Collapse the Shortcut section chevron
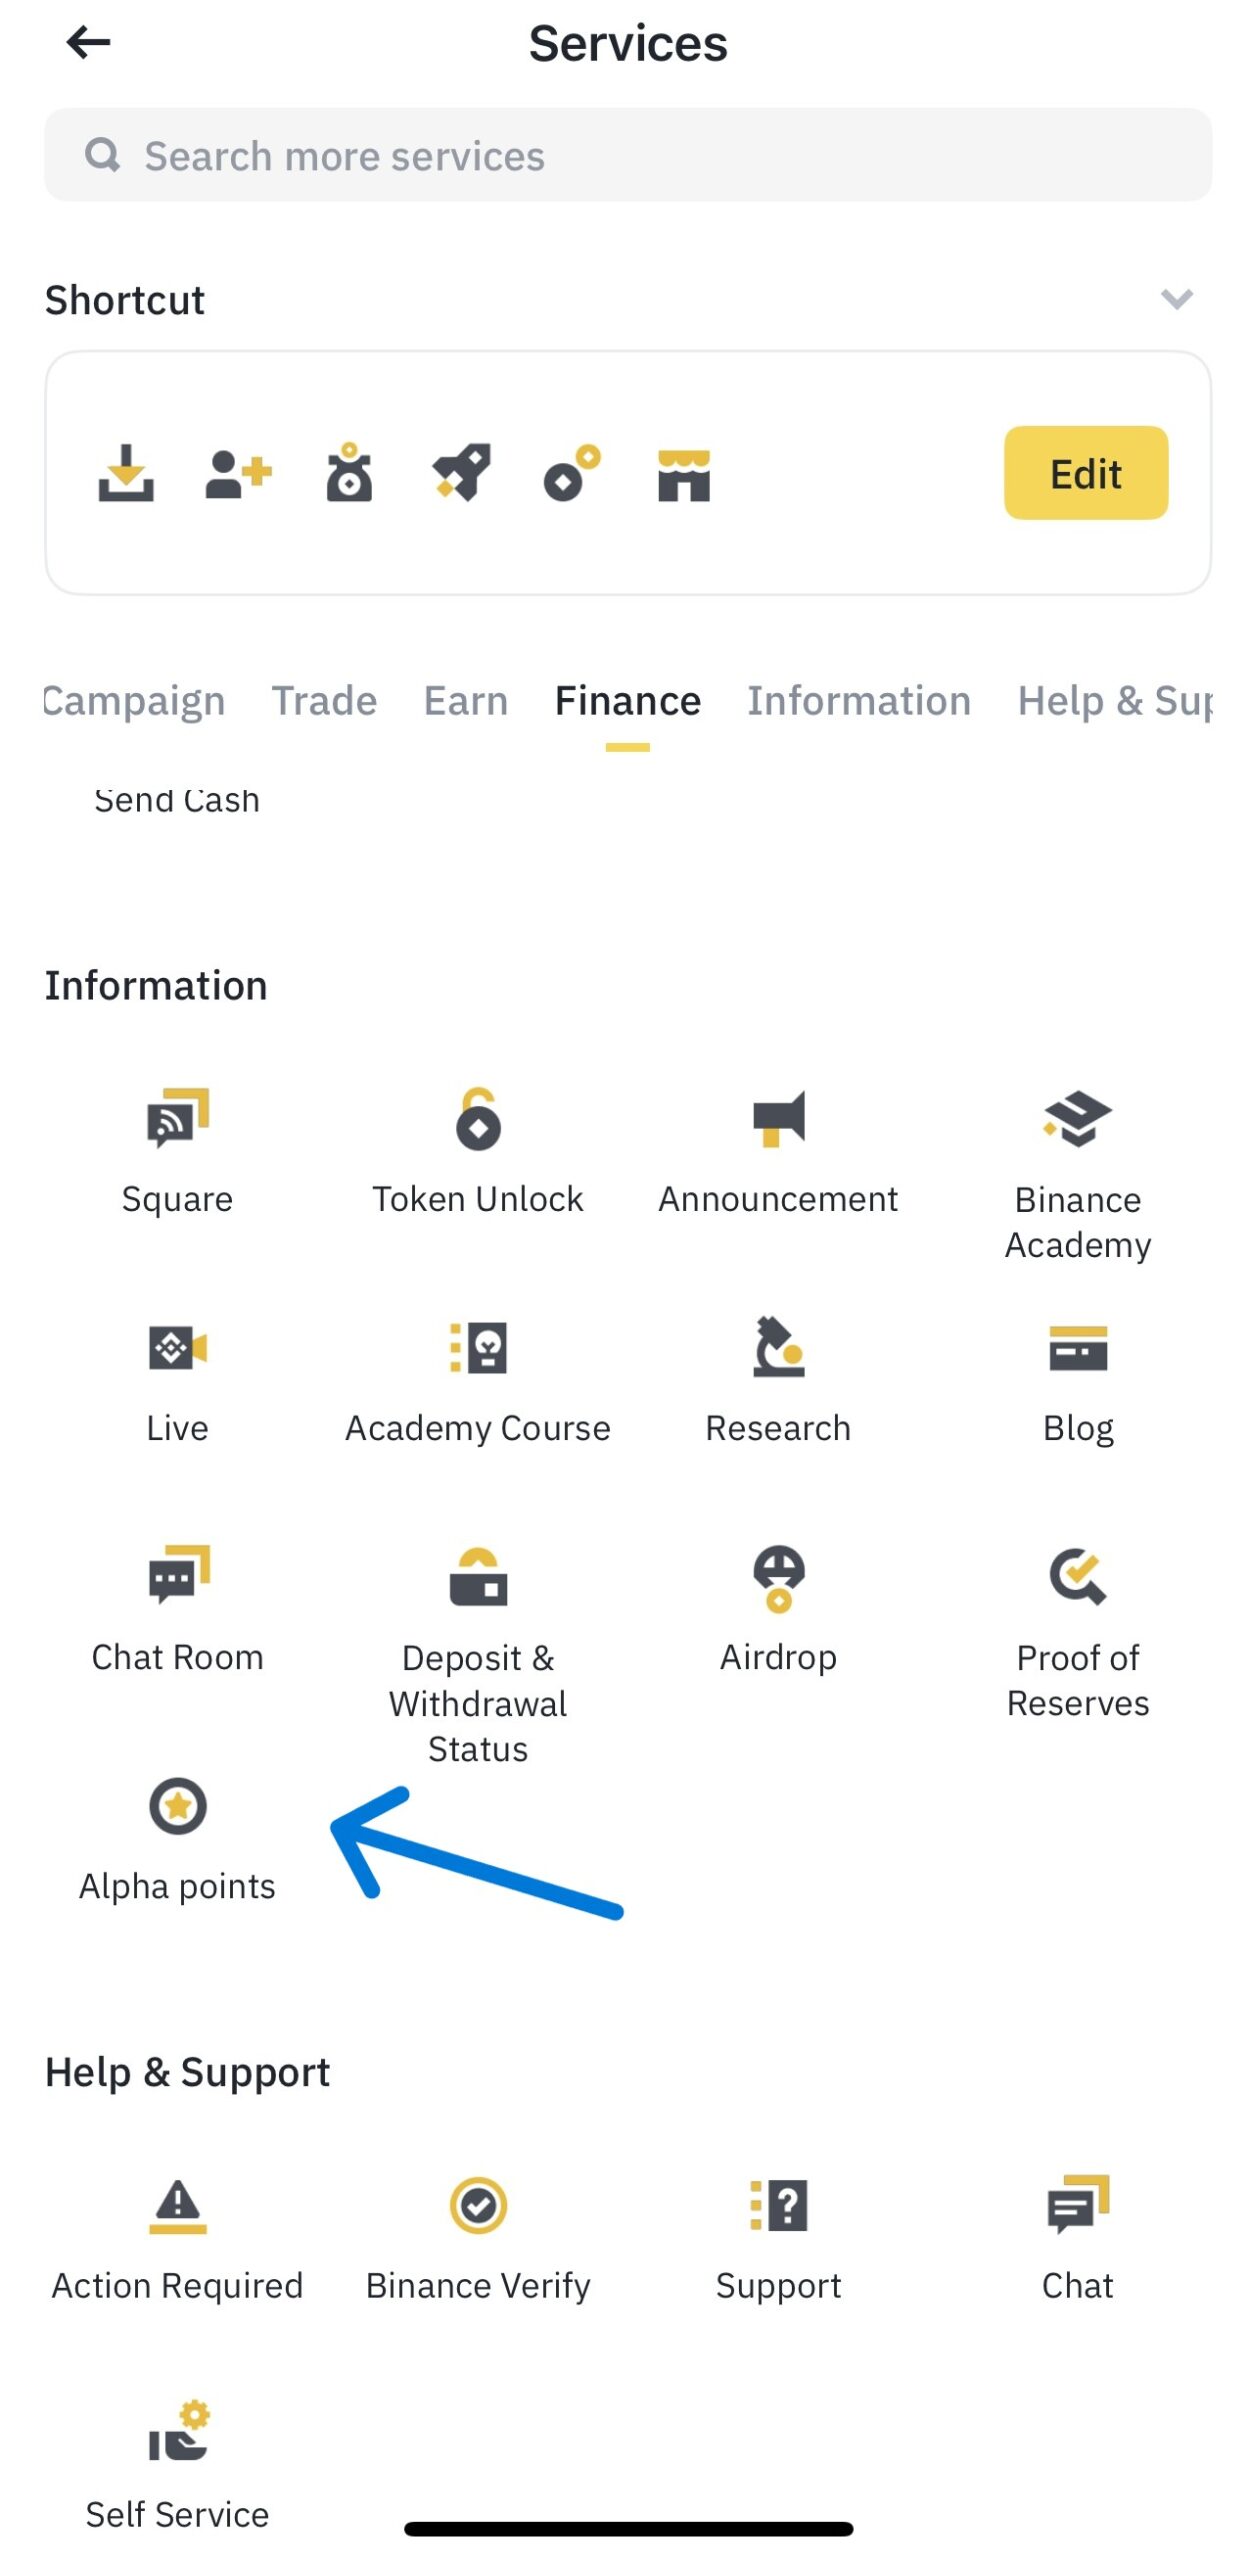The image size is (1249, 2560). (1176, 298)
